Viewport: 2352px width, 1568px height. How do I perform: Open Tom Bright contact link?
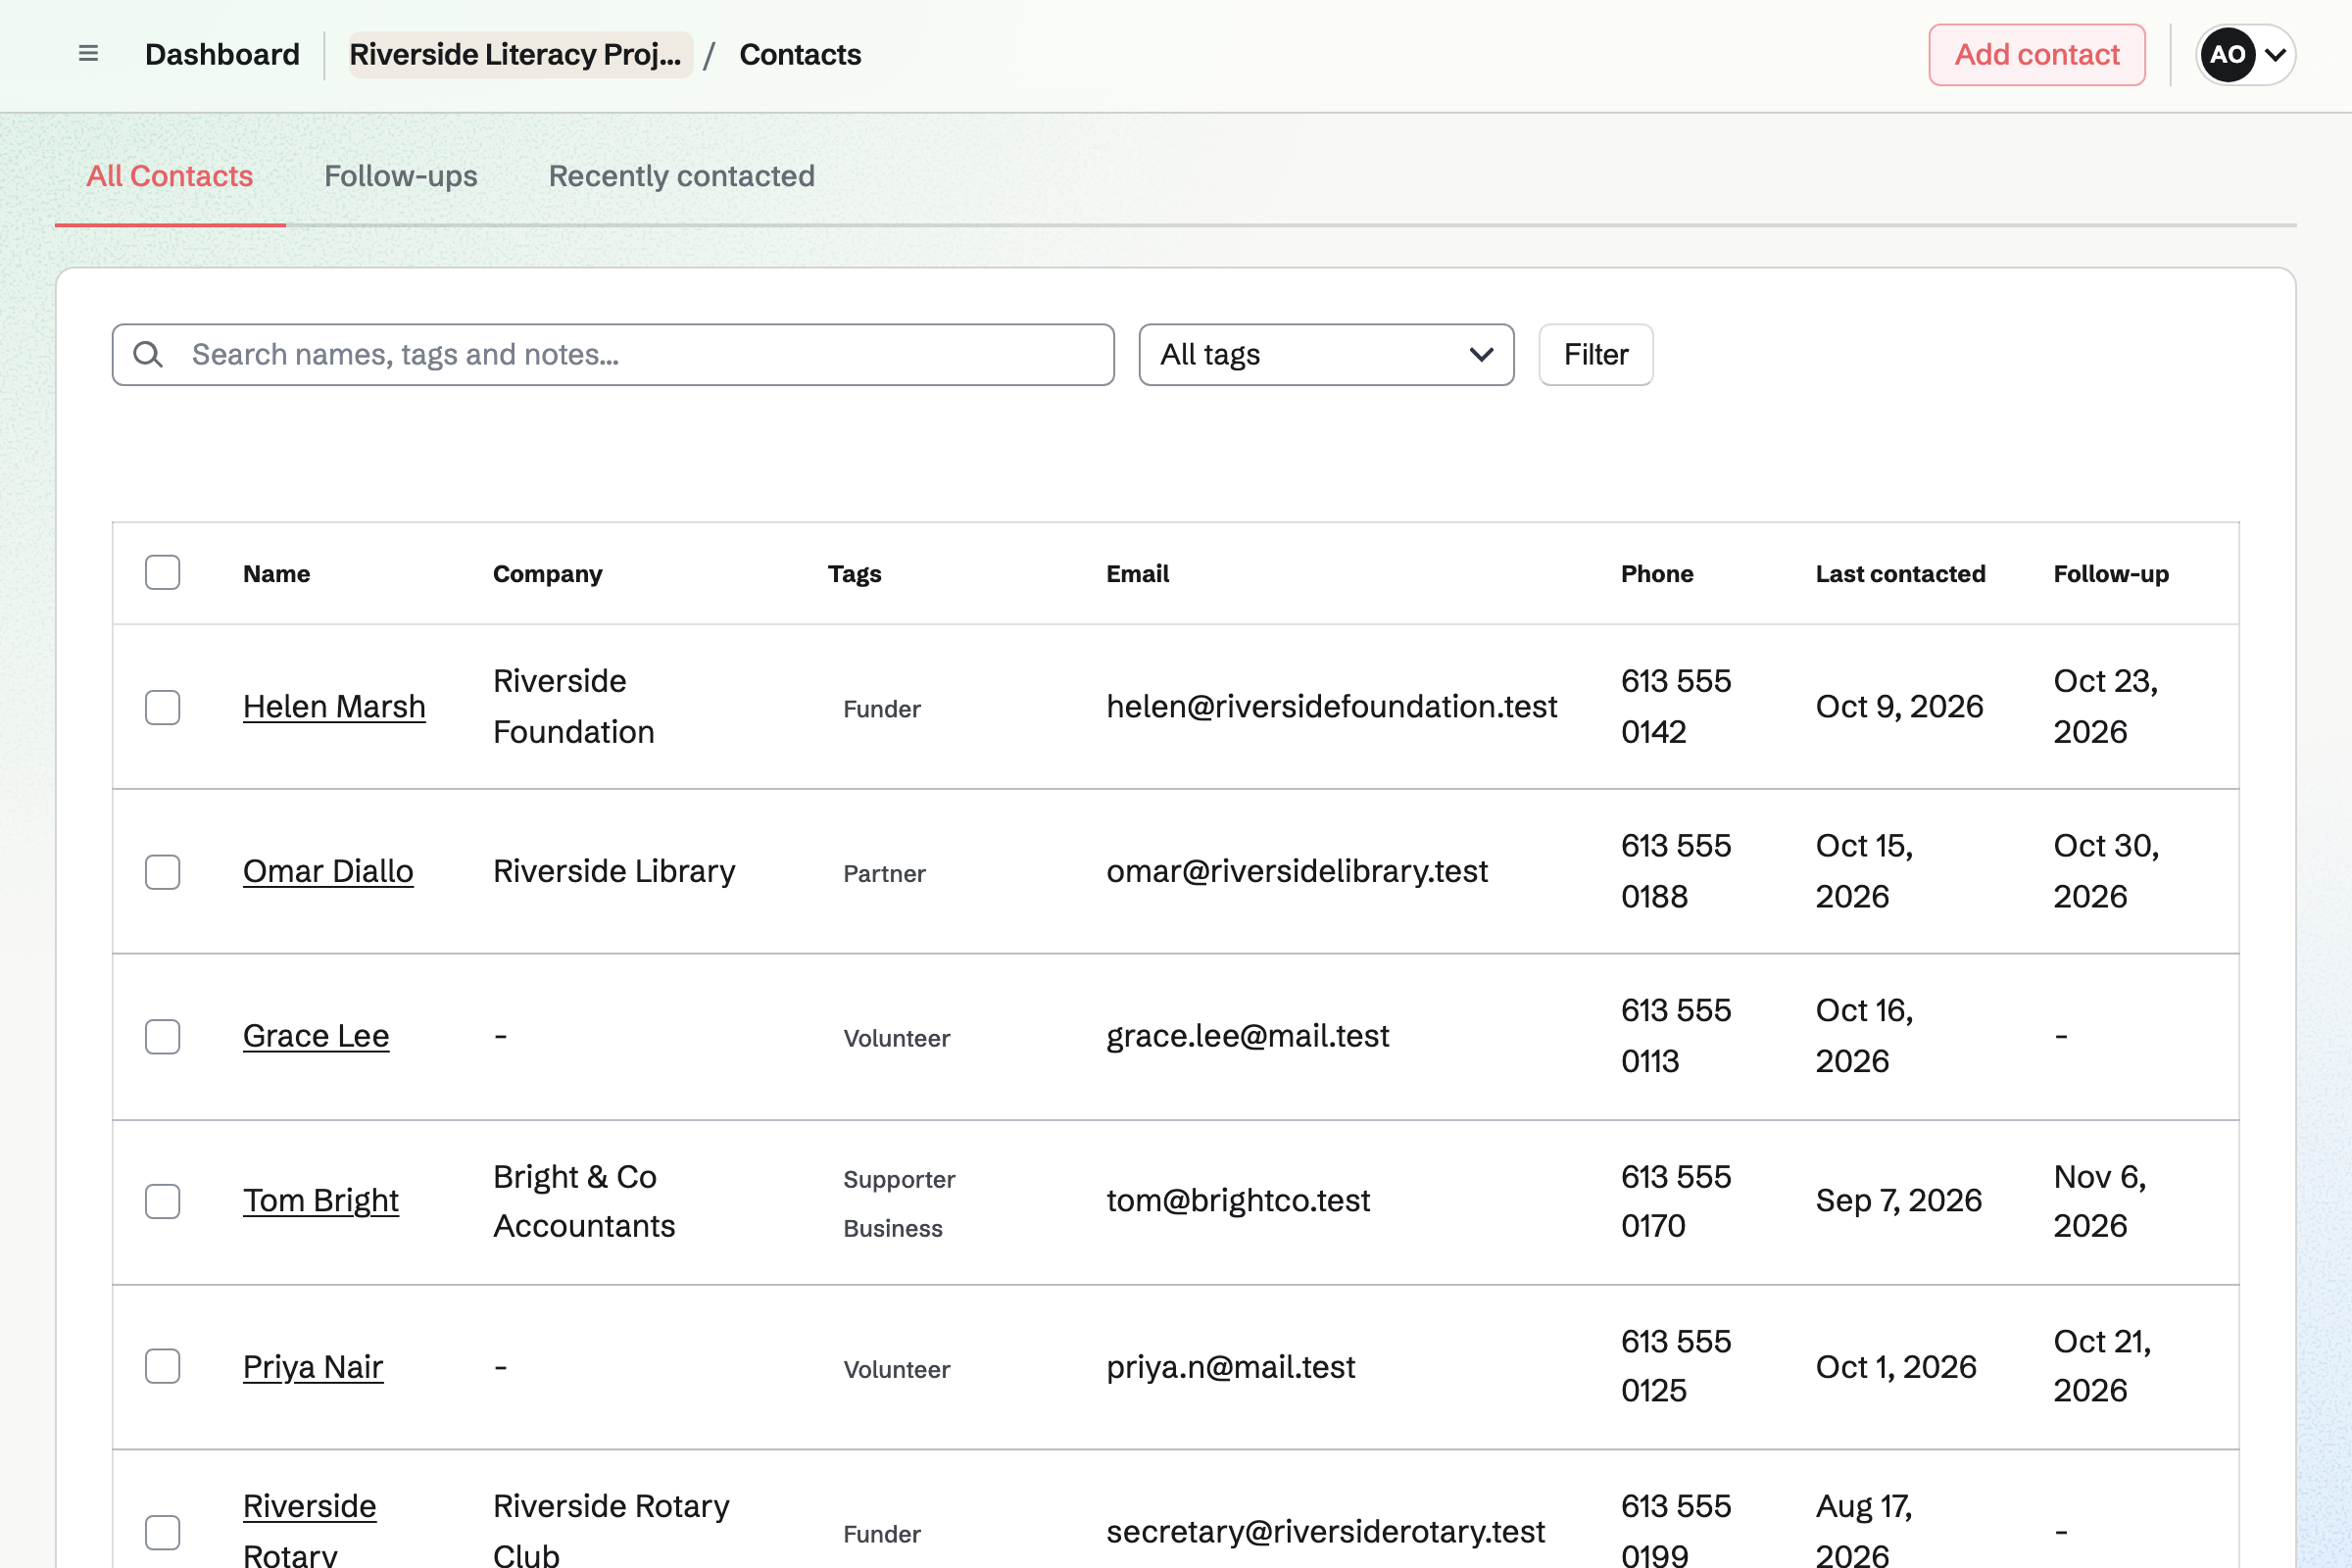(321, 1201)
